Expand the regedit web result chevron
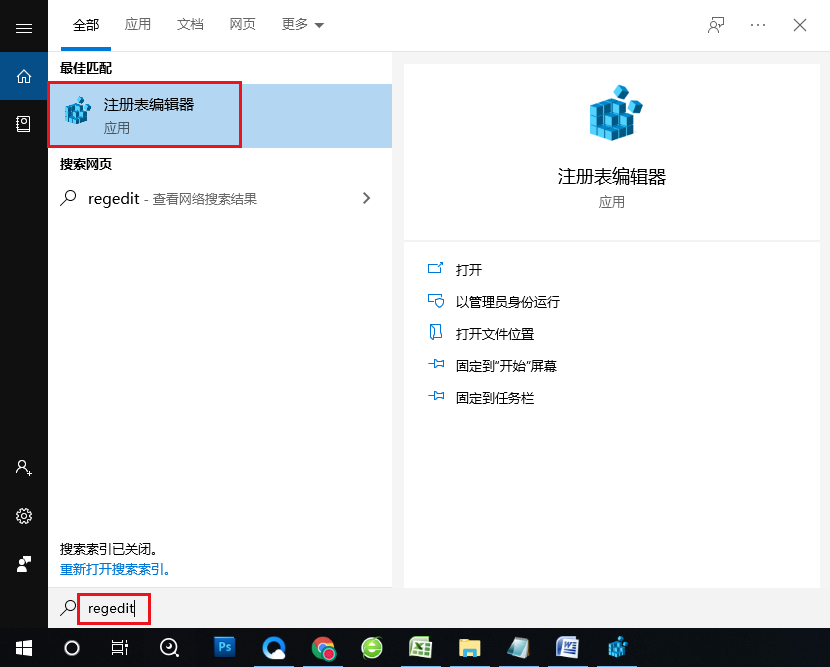 (x=366, y=198)
